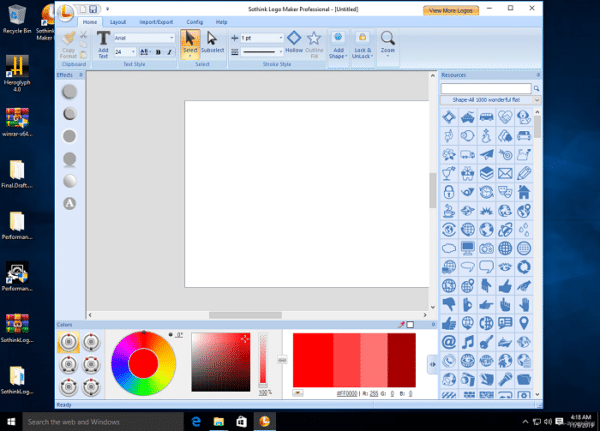
Task: Open the stroke width 1 pt dropdown
Action: (x=279, y=38)
